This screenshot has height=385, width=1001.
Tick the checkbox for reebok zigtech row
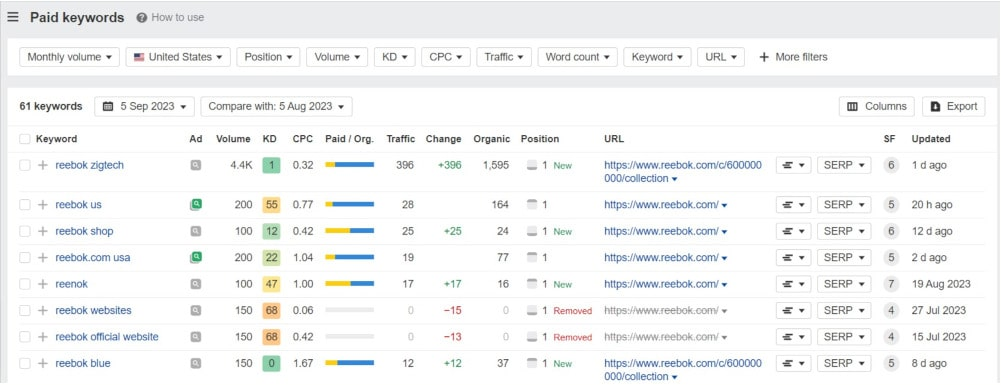[24, 165]
